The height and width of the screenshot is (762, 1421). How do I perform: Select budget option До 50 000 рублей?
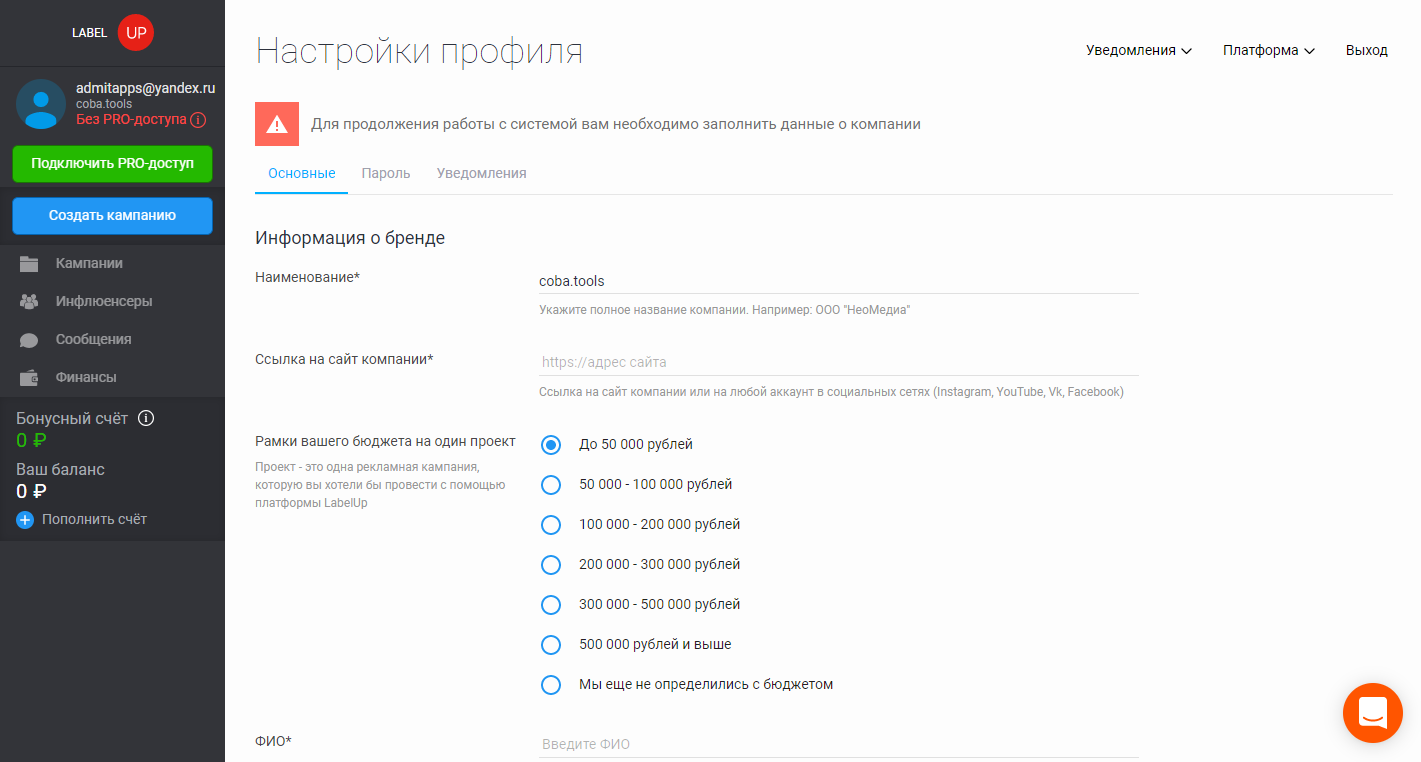pos(551,444)
